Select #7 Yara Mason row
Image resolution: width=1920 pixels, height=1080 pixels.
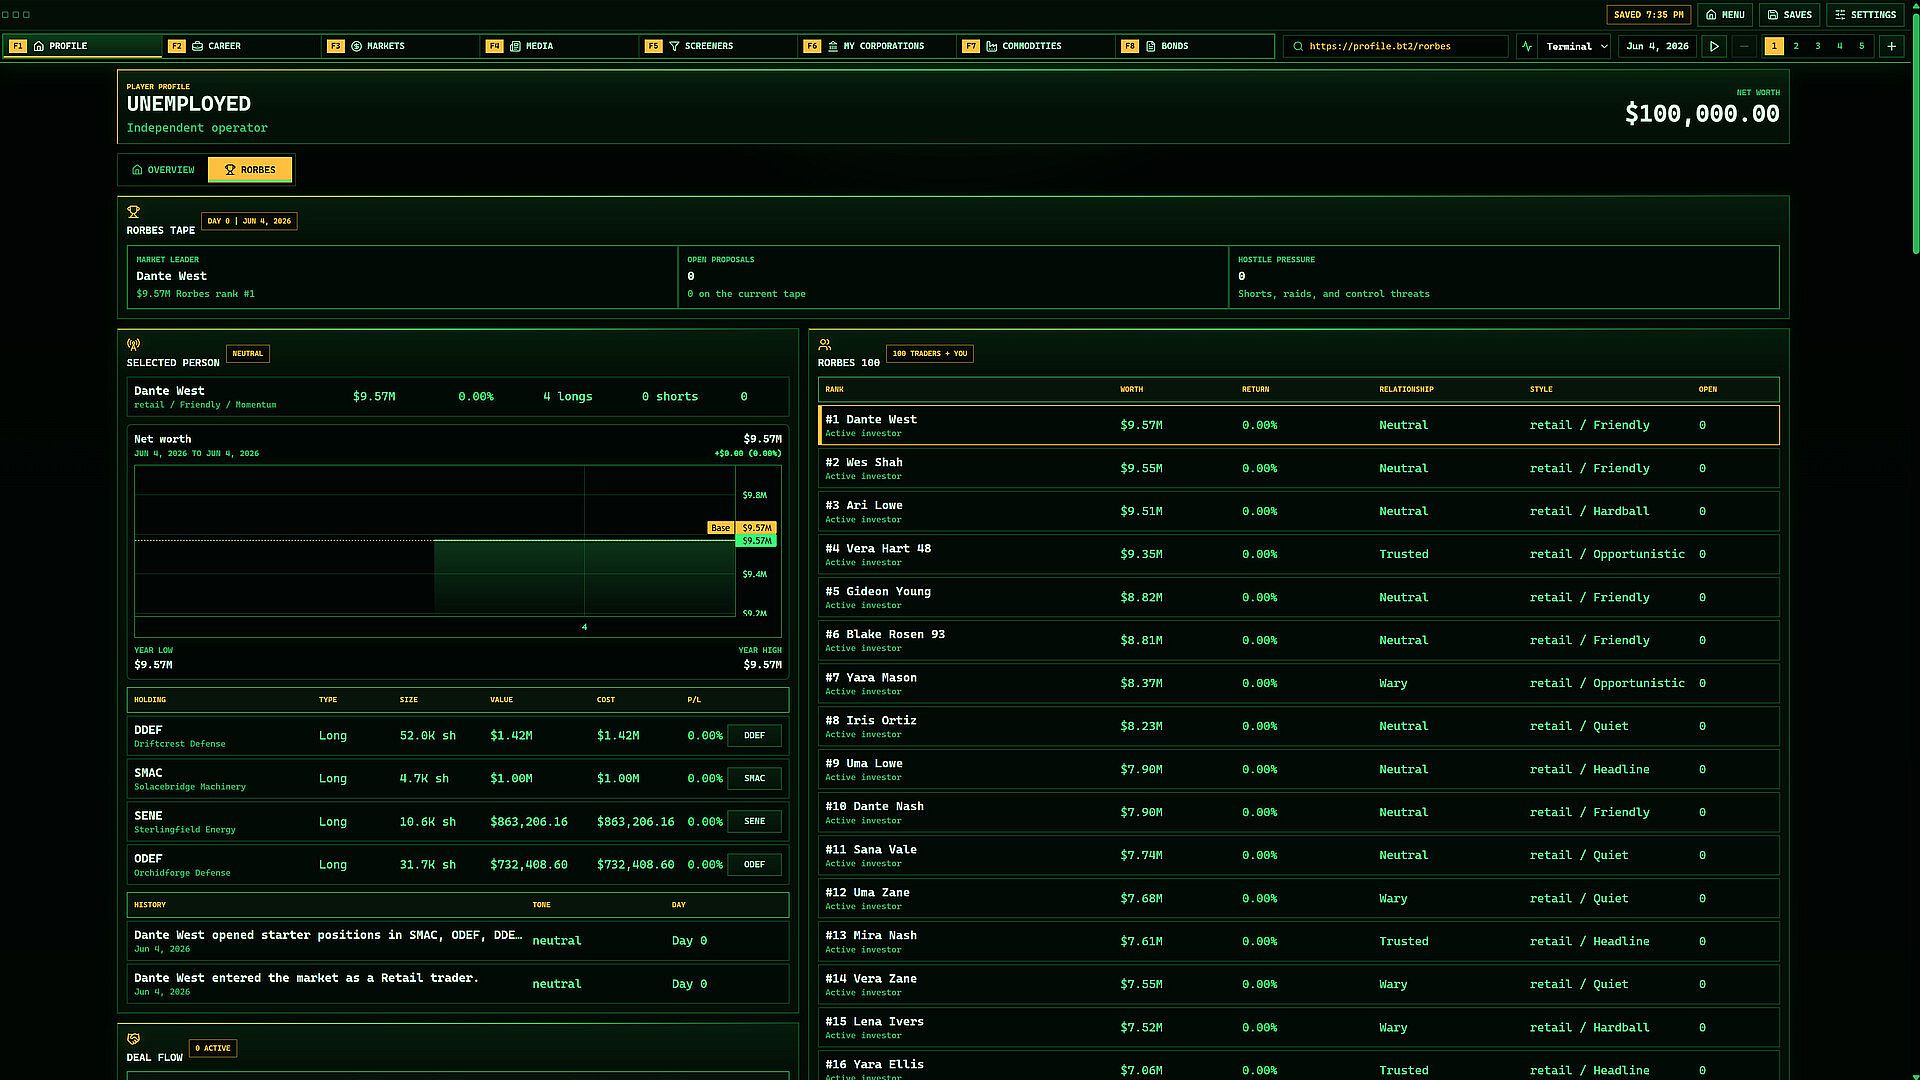click(1299, 683)
